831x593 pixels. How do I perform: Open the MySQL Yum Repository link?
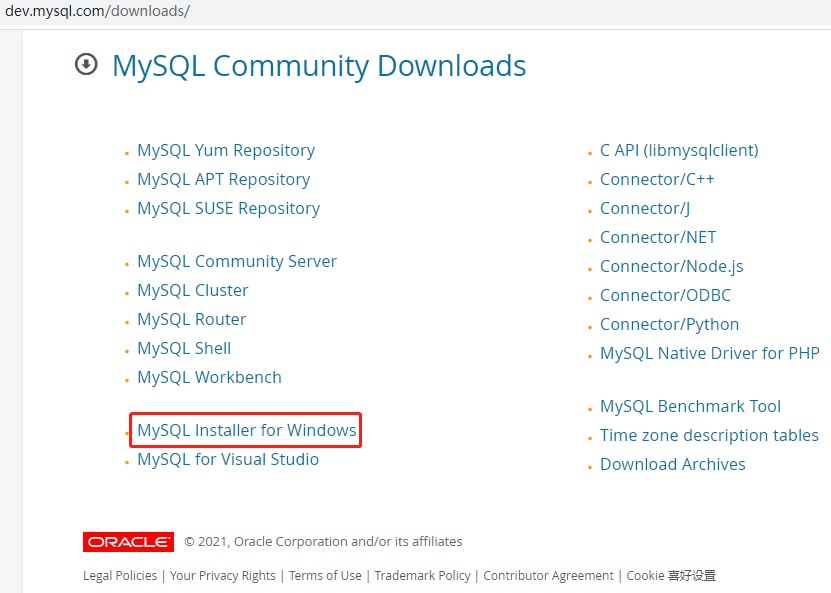pyautogui.click(x=226, y=150)
